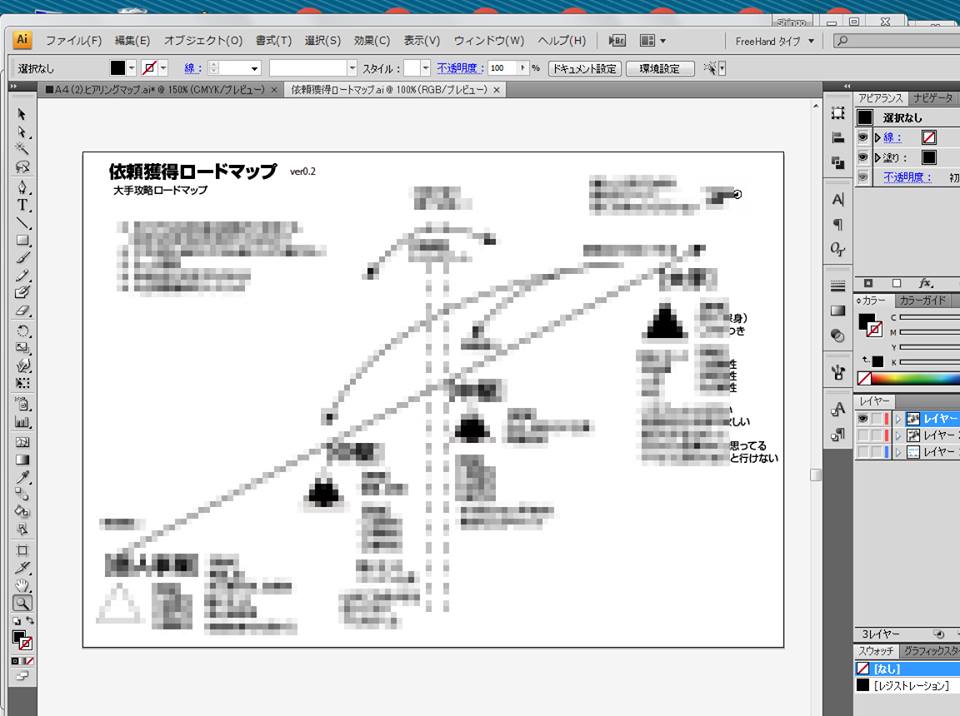
Task: Expand the first layer's disclosure triangle
Action: 898,419
